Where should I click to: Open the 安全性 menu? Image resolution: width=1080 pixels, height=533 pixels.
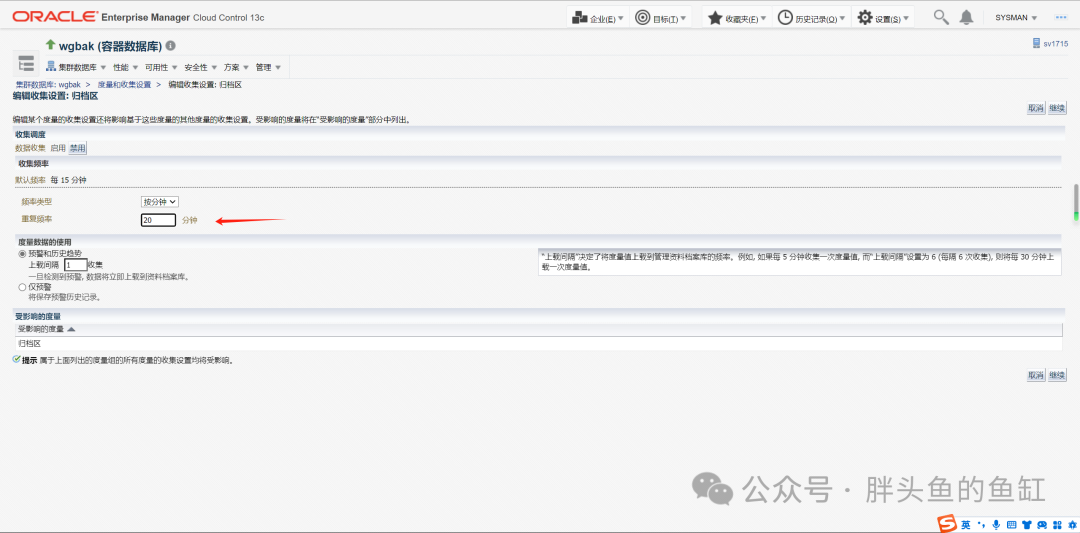200,67
